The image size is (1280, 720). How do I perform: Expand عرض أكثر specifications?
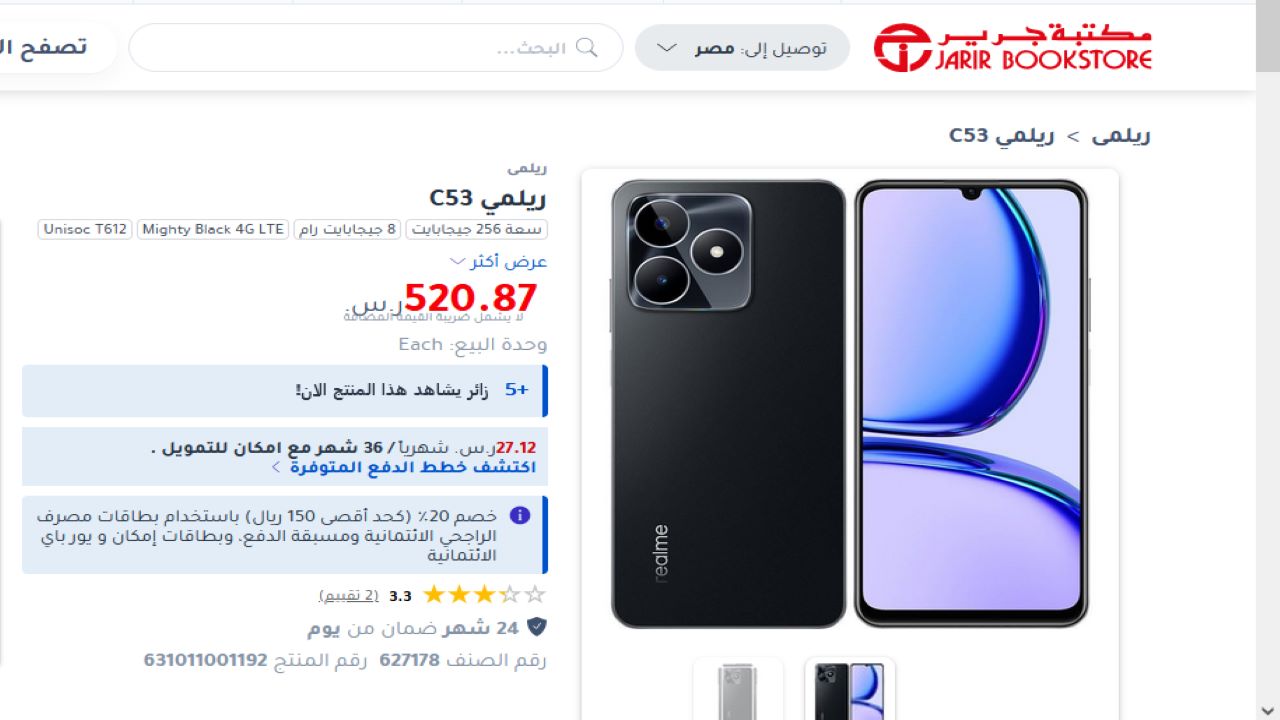click(x=498, y=261)
